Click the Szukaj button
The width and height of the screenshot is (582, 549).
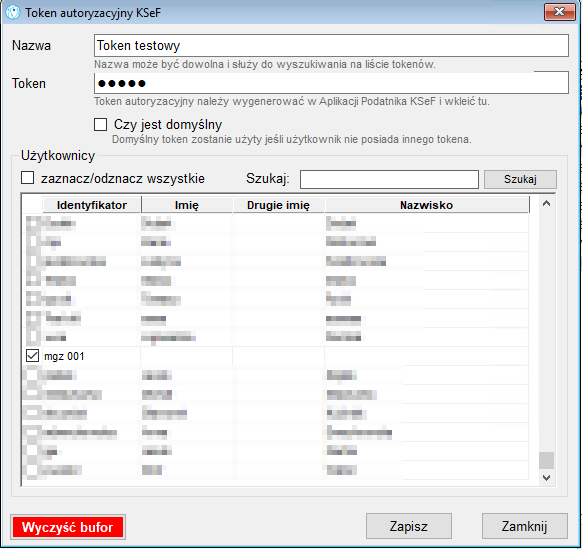(x=520, y=179)
